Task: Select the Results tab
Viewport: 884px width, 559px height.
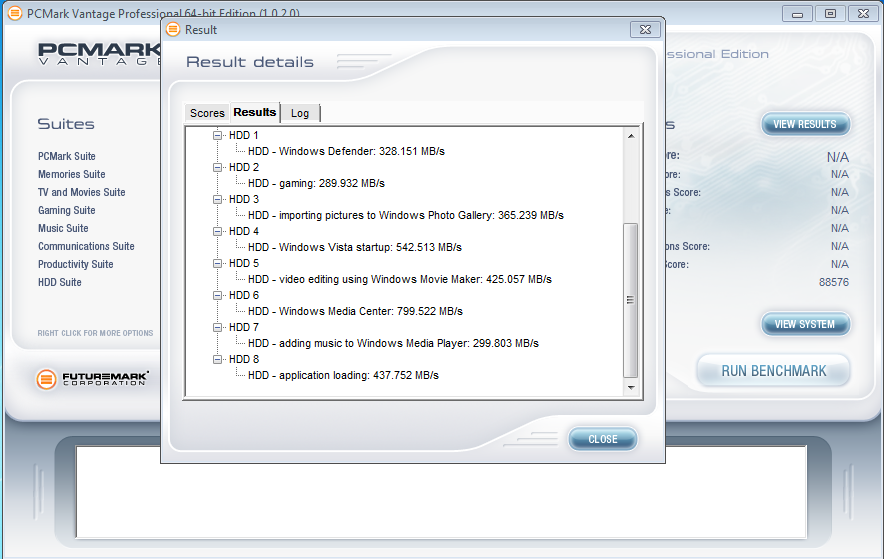Action: 255,112
